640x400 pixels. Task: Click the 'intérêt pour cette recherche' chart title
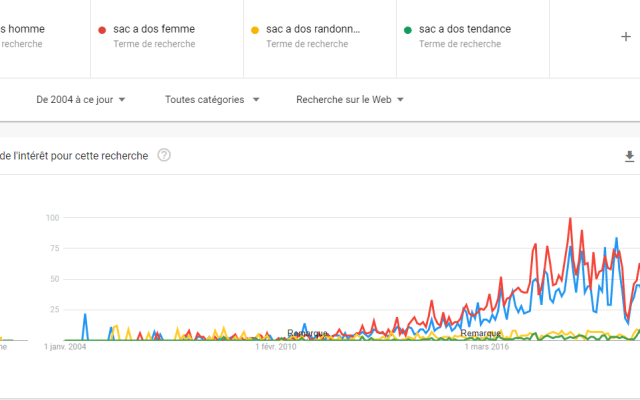(80, 155)
